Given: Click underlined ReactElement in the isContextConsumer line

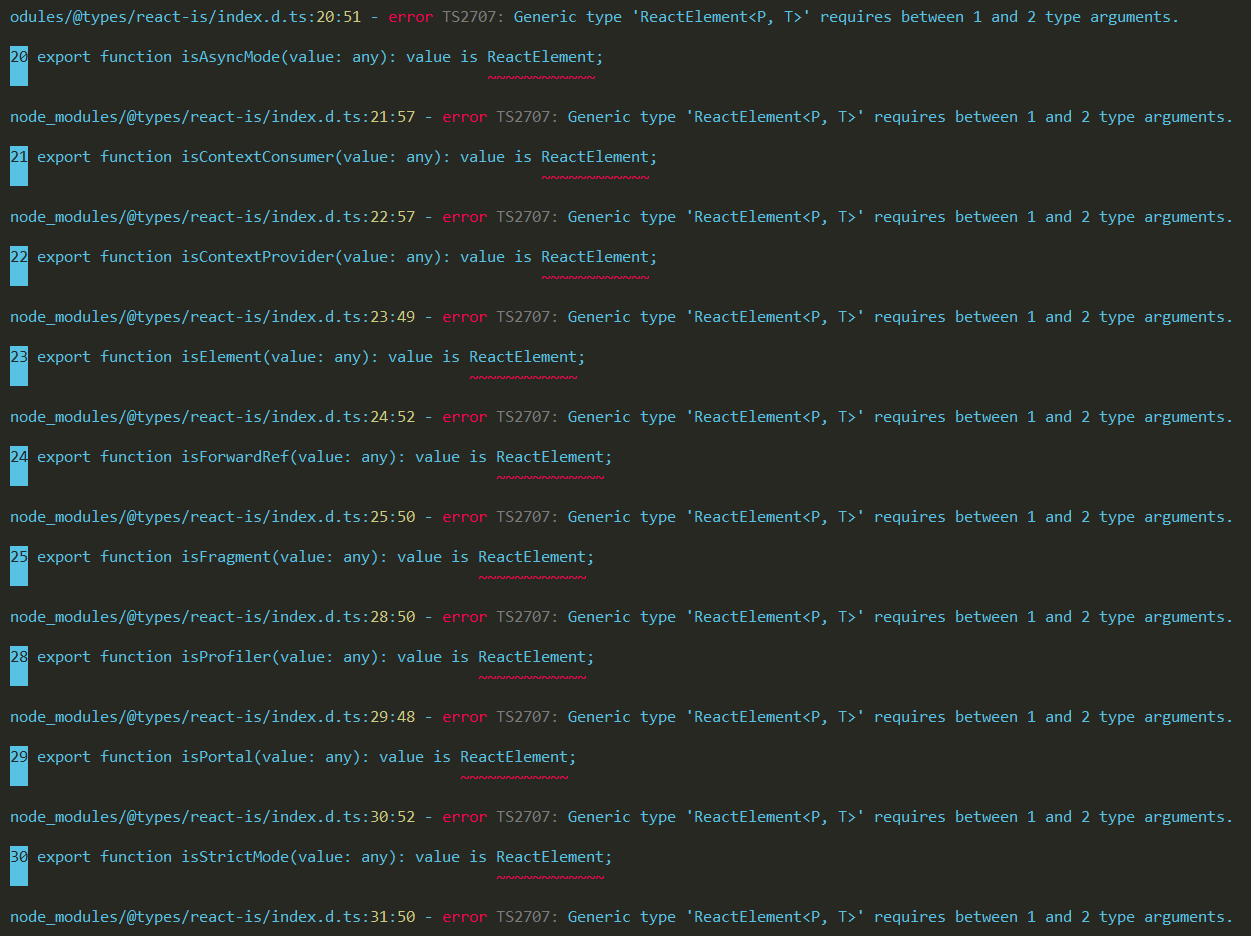Looking at the screenshot, I should tap(595, 157).
